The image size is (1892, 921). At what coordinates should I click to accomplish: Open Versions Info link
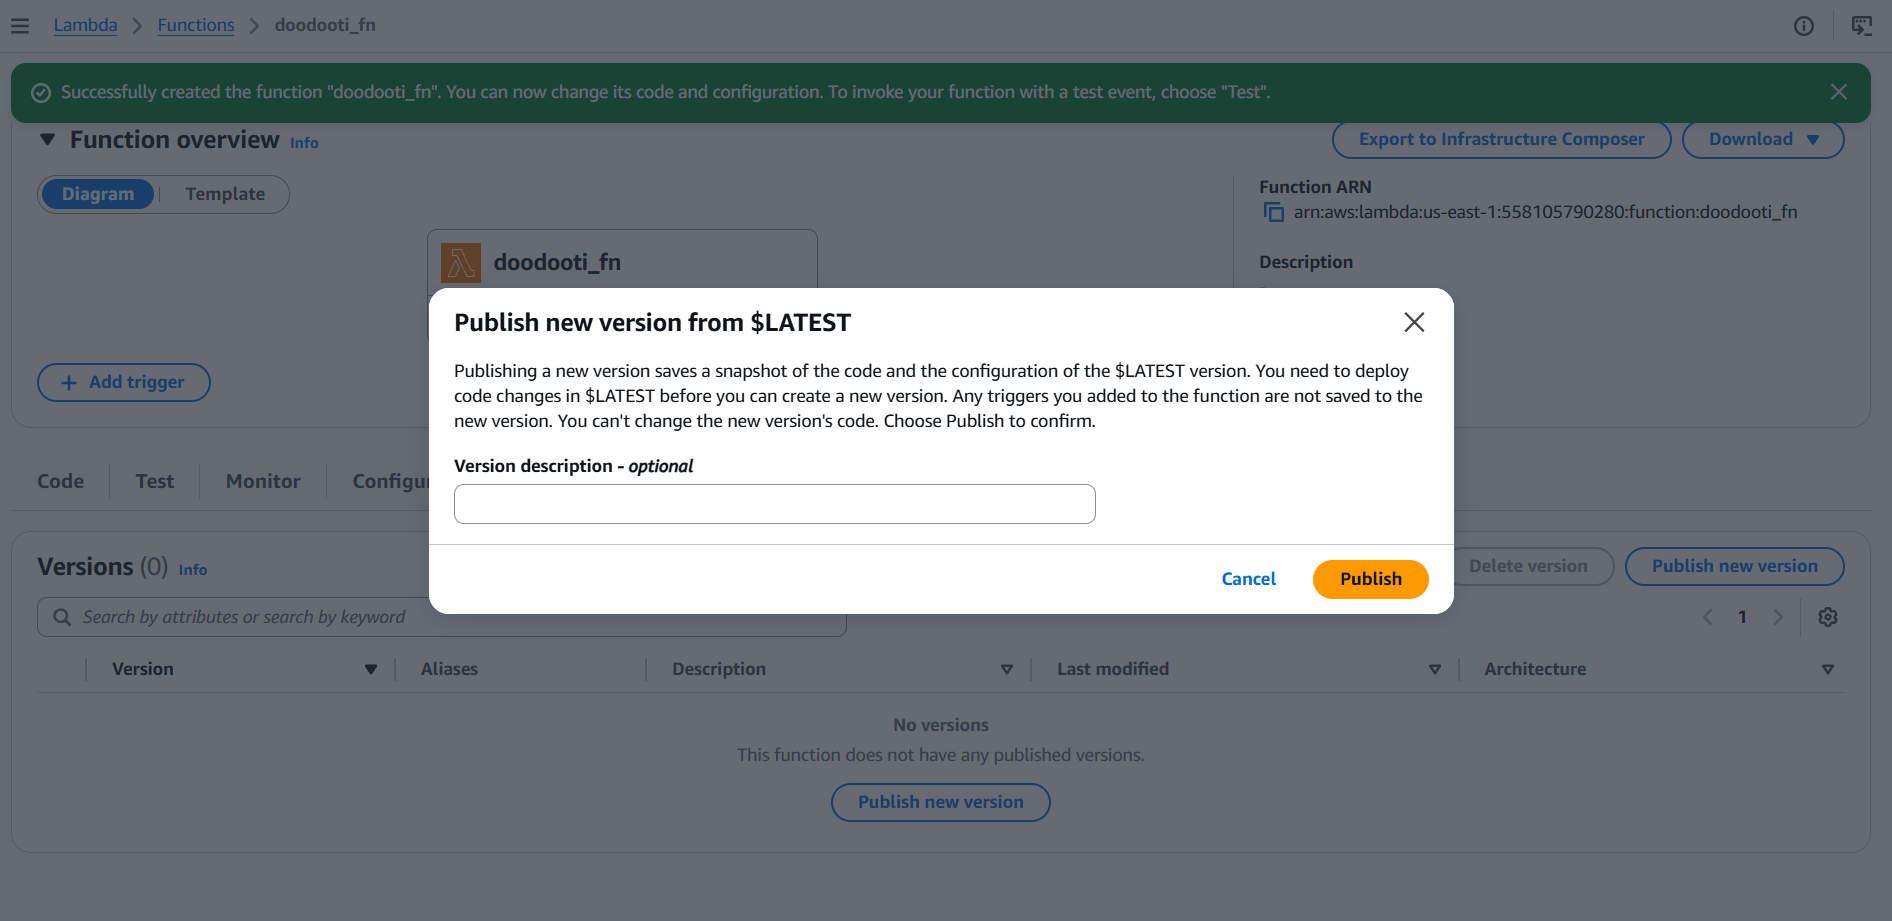193,570
